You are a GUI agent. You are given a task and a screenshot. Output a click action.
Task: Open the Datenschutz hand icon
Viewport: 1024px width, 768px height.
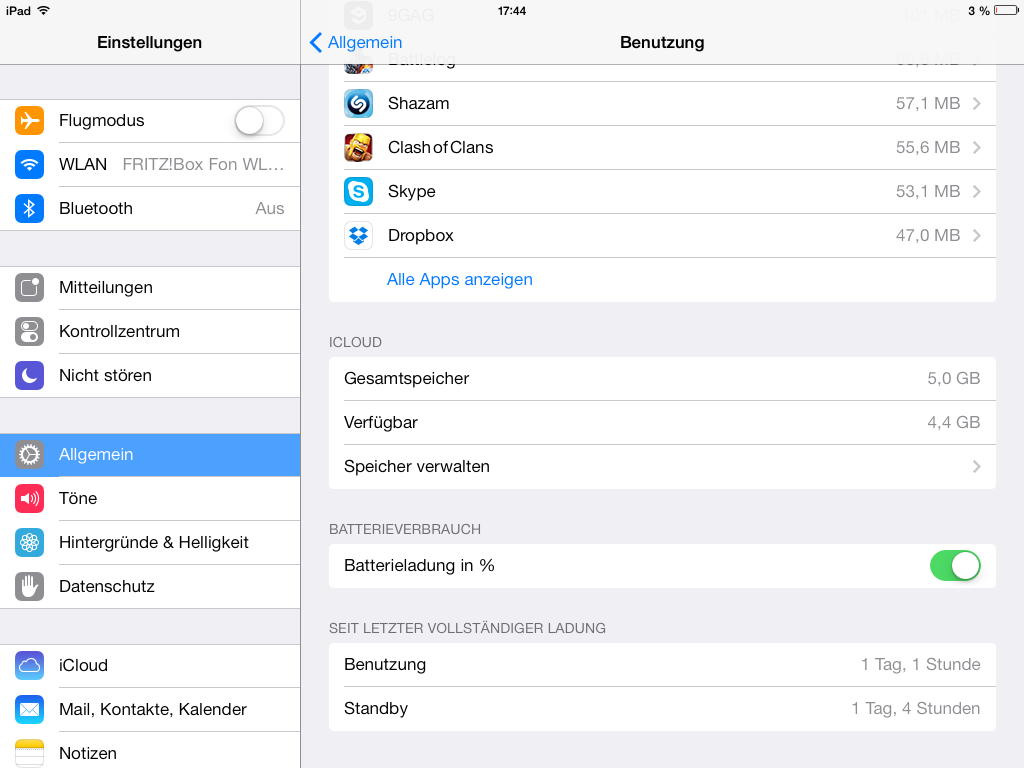29,586
